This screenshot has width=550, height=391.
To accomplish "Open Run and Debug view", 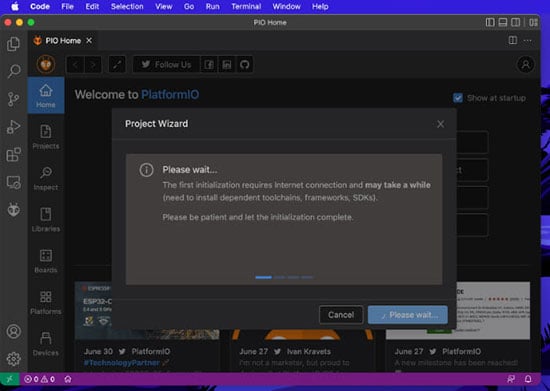I will [14, 127].
